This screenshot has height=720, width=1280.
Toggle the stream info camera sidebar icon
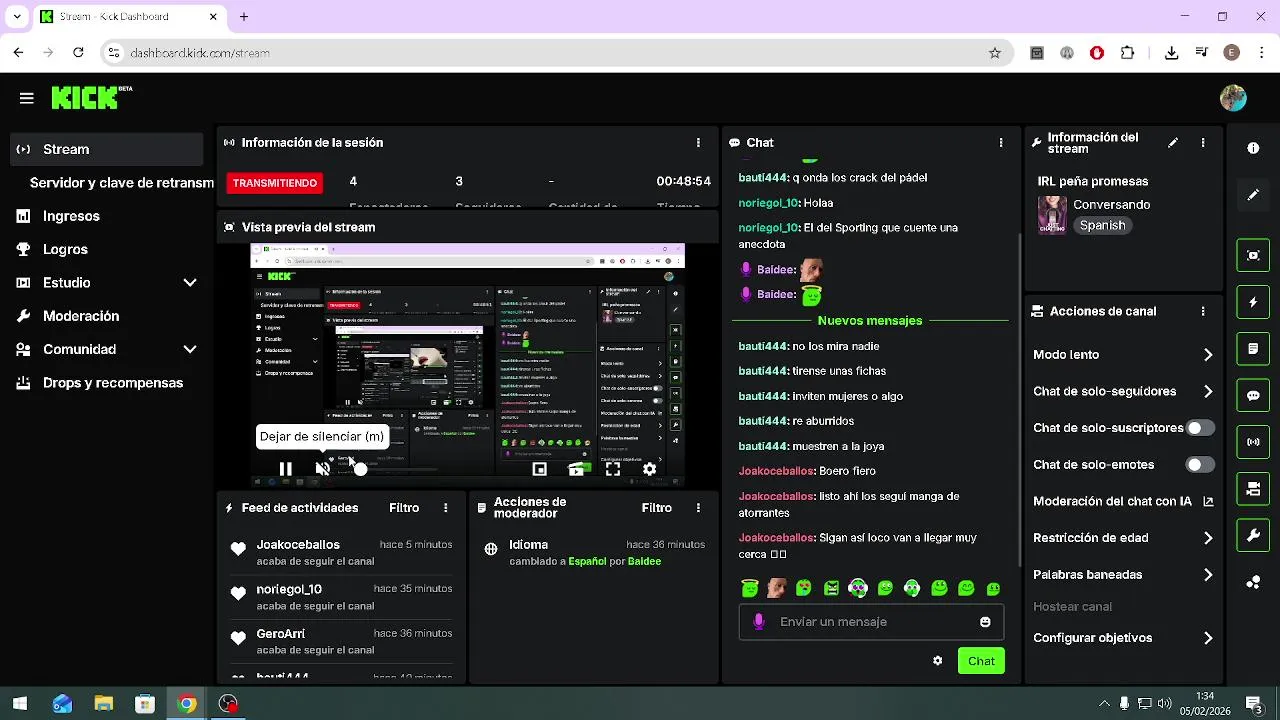1253,489
